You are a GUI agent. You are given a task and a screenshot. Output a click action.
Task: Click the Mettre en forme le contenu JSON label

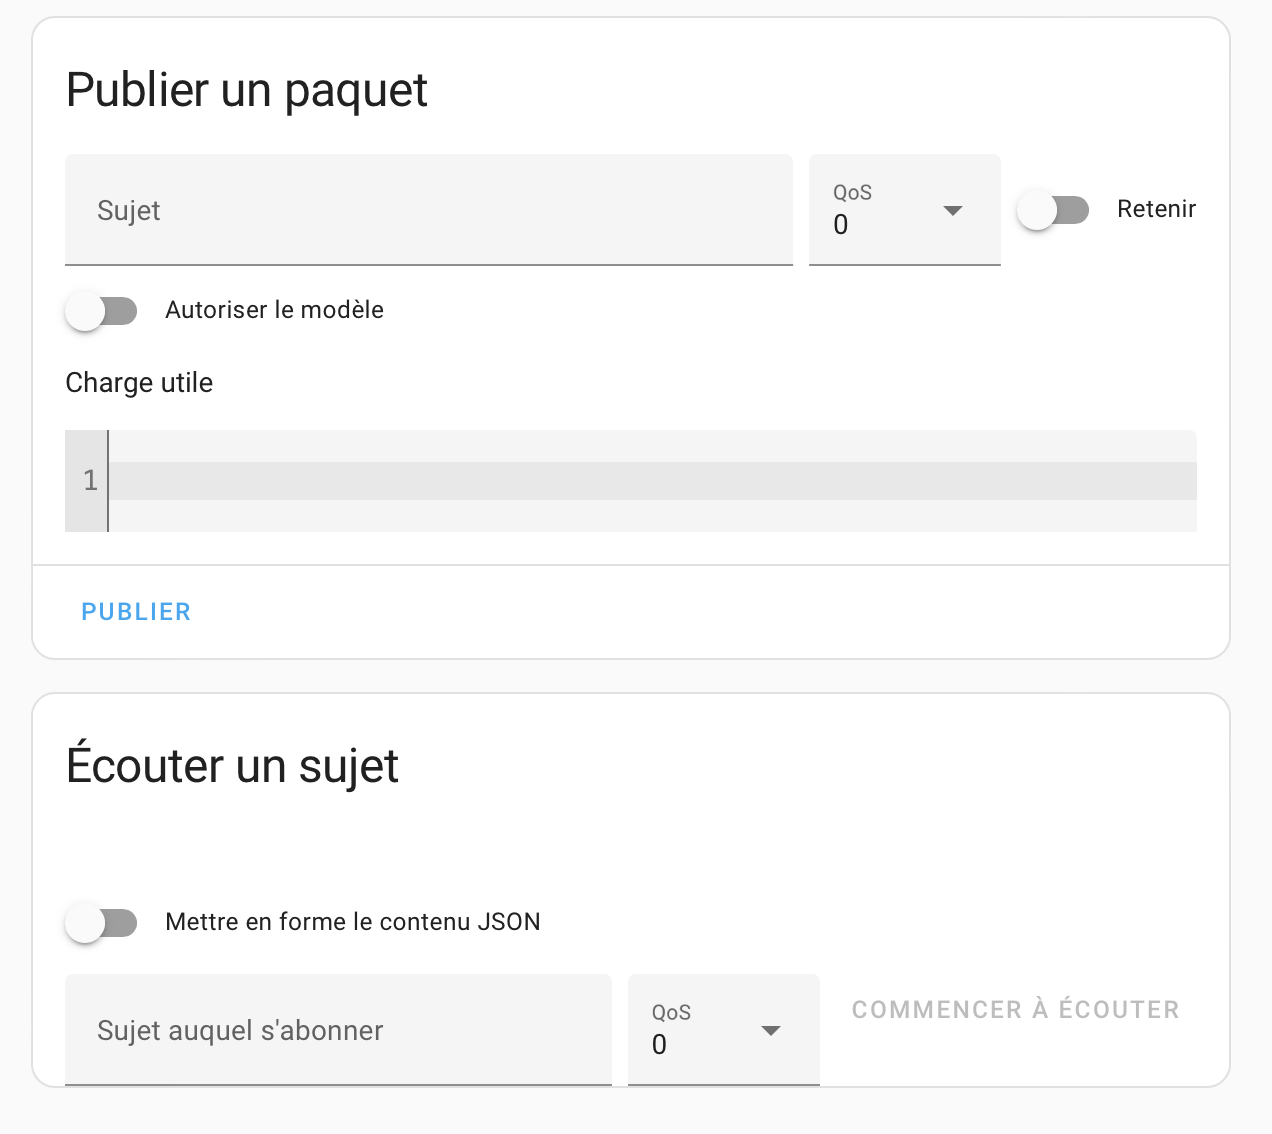(352, 922)
